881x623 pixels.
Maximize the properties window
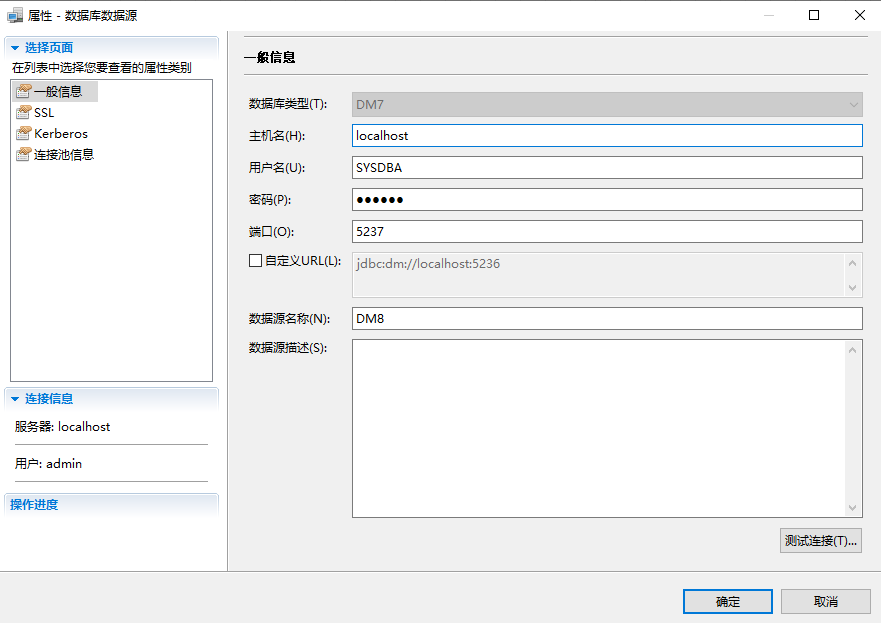coord(814,15)
